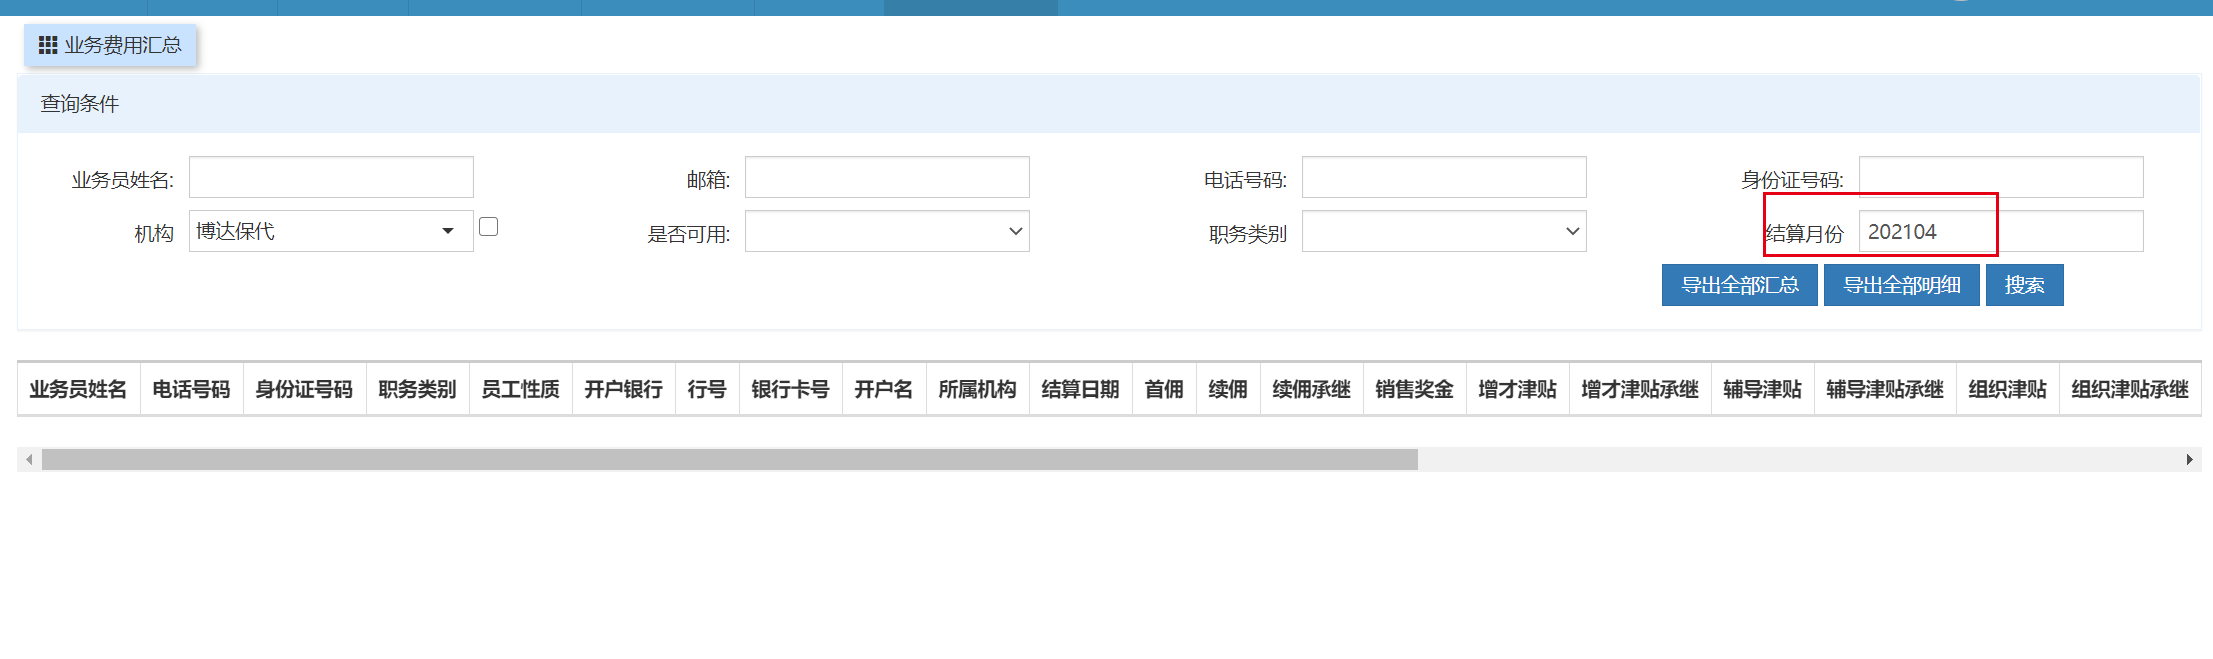Click the horizontal scrollbar left arrow
Screen dimensions: 2213x659
(x=29, y=460)
